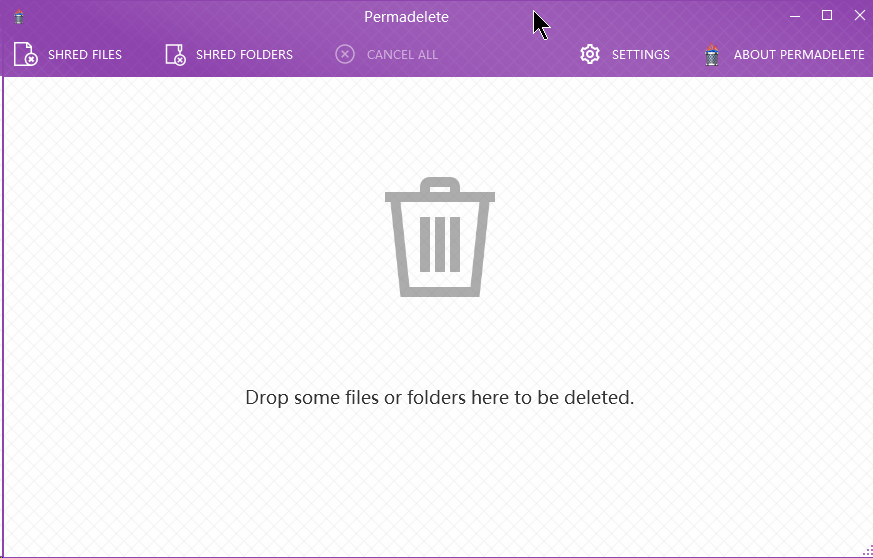Click the Settings gear icon
The height and width of the screenshot is (558, 873).
tap(590, 55)
